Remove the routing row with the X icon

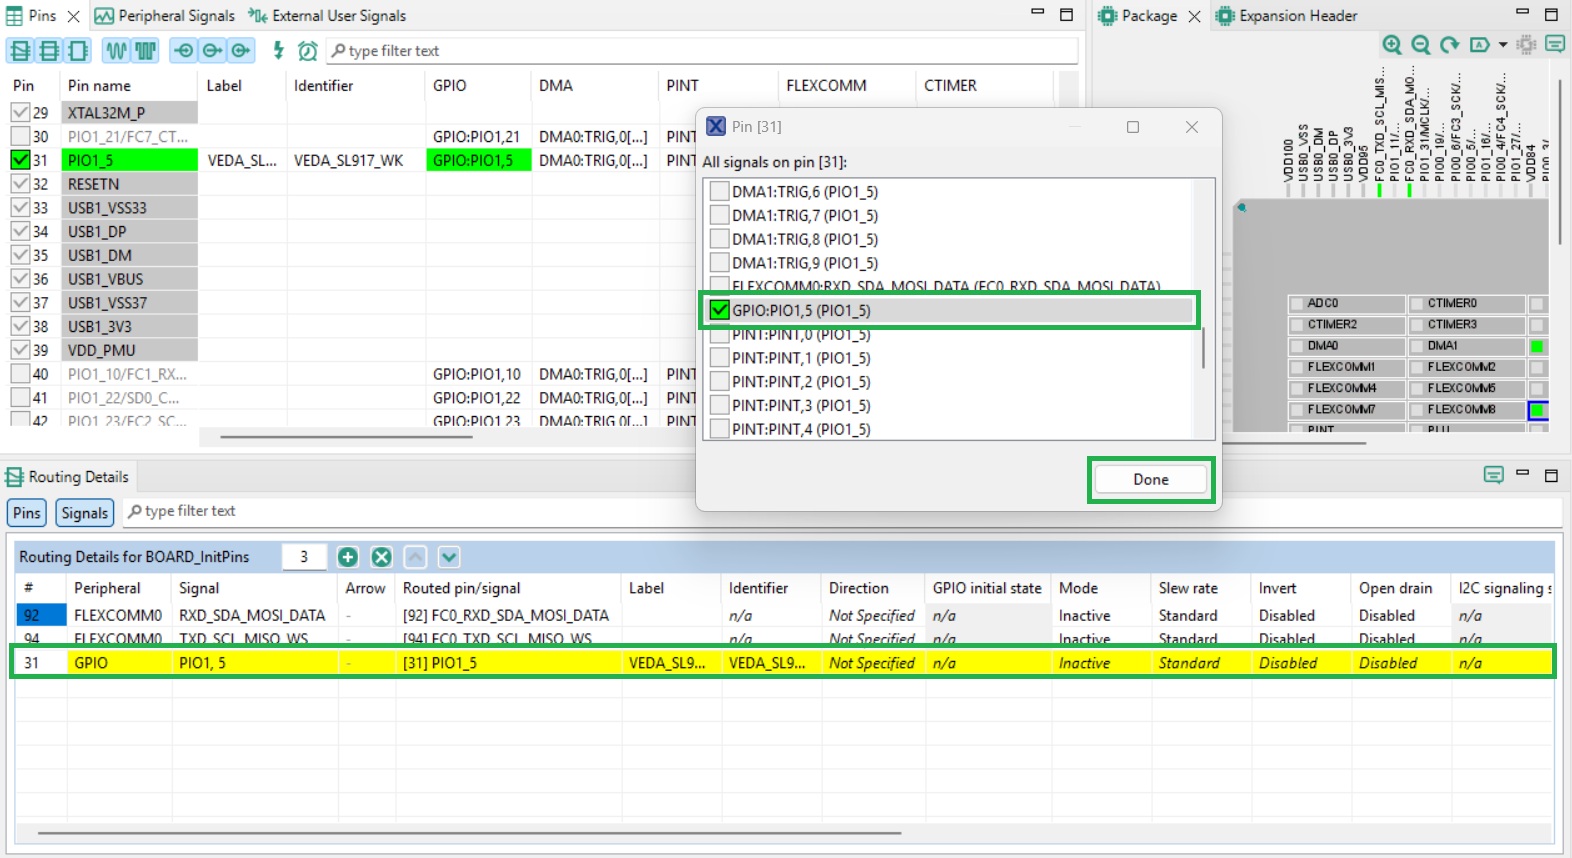click(382, 557)
